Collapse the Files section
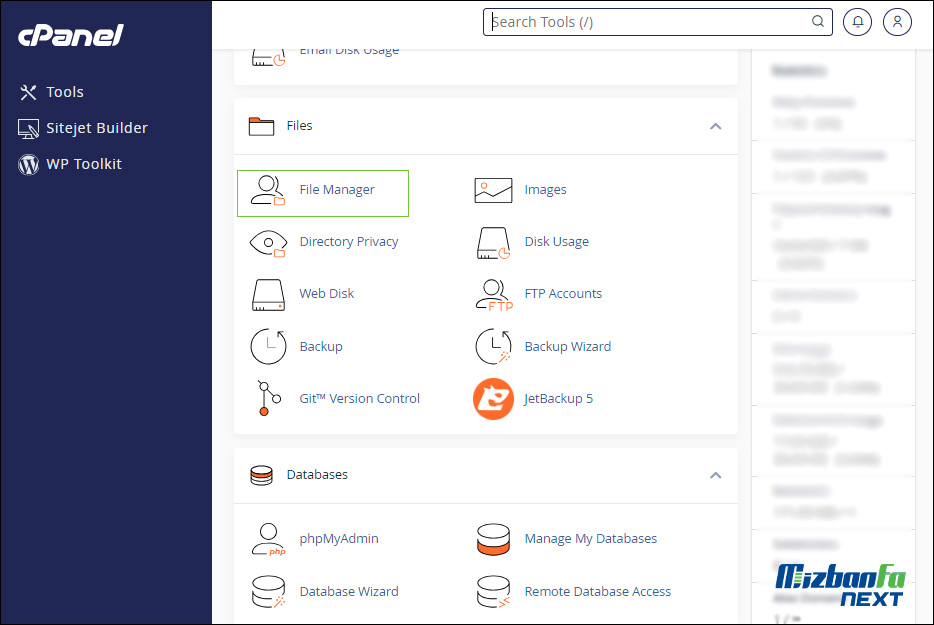This screenshot has height=625, width=934. click(x=715, y=126)
